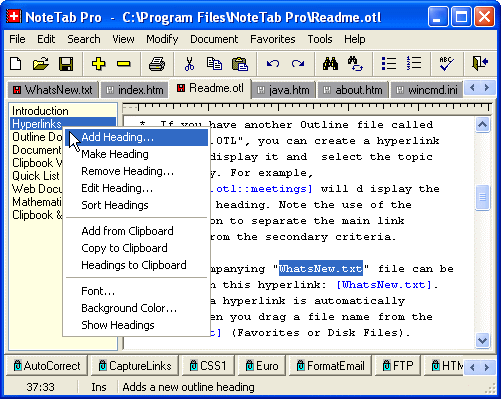Viewport: 501px width, 399px height.
Task: Open Find using the binoculars icon
Action: [x=330, y=63]
